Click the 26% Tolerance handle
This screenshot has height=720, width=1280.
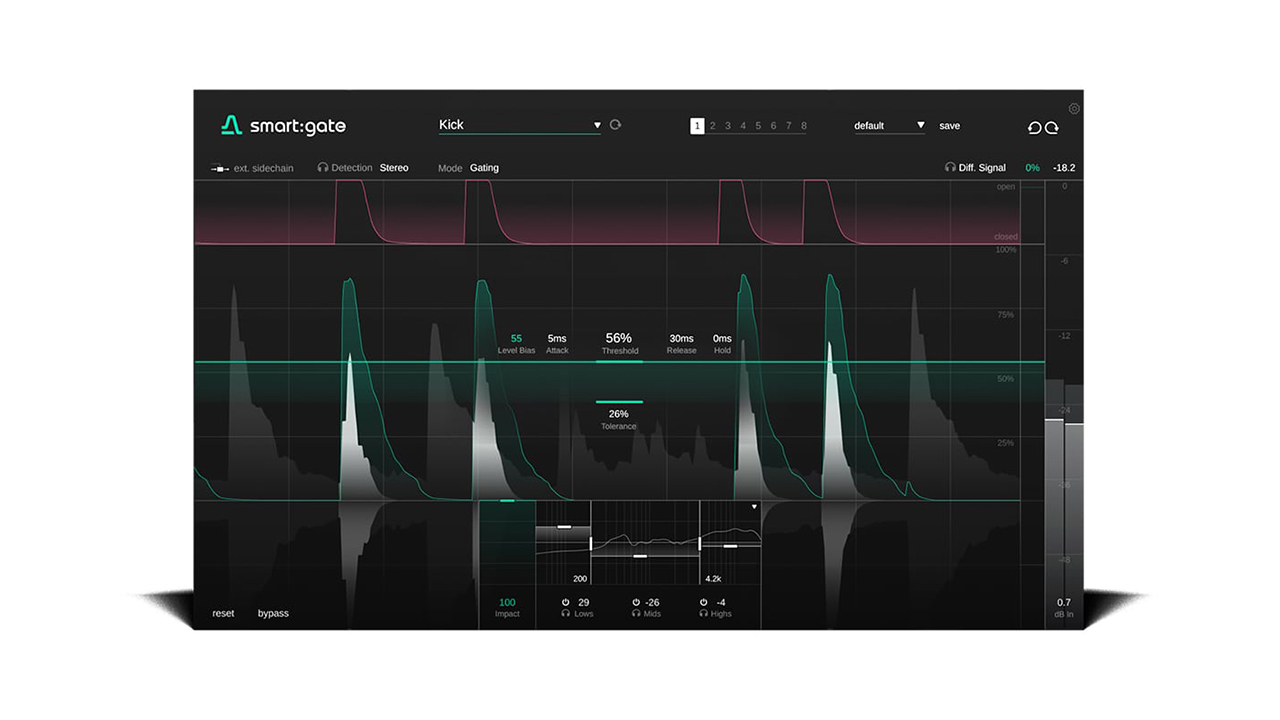619,401
